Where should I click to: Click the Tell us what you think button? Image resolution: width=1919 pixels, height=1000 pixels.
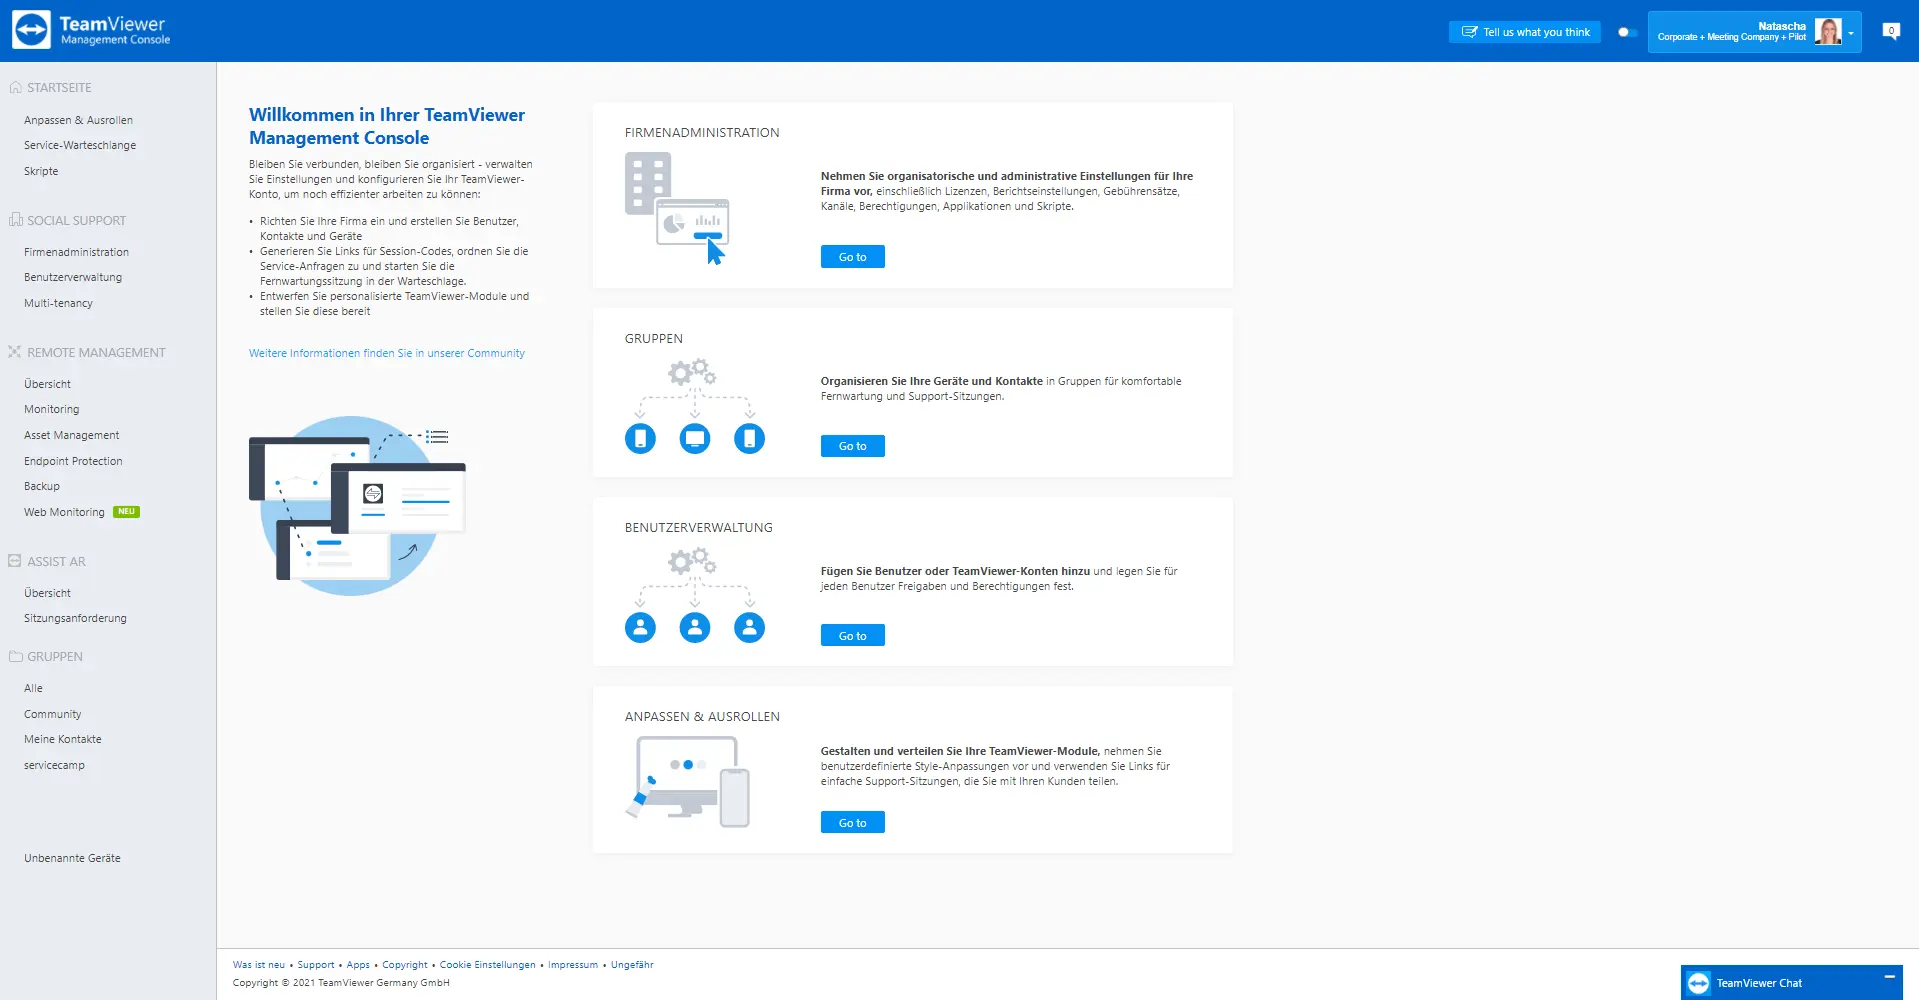pos(1525,32)
